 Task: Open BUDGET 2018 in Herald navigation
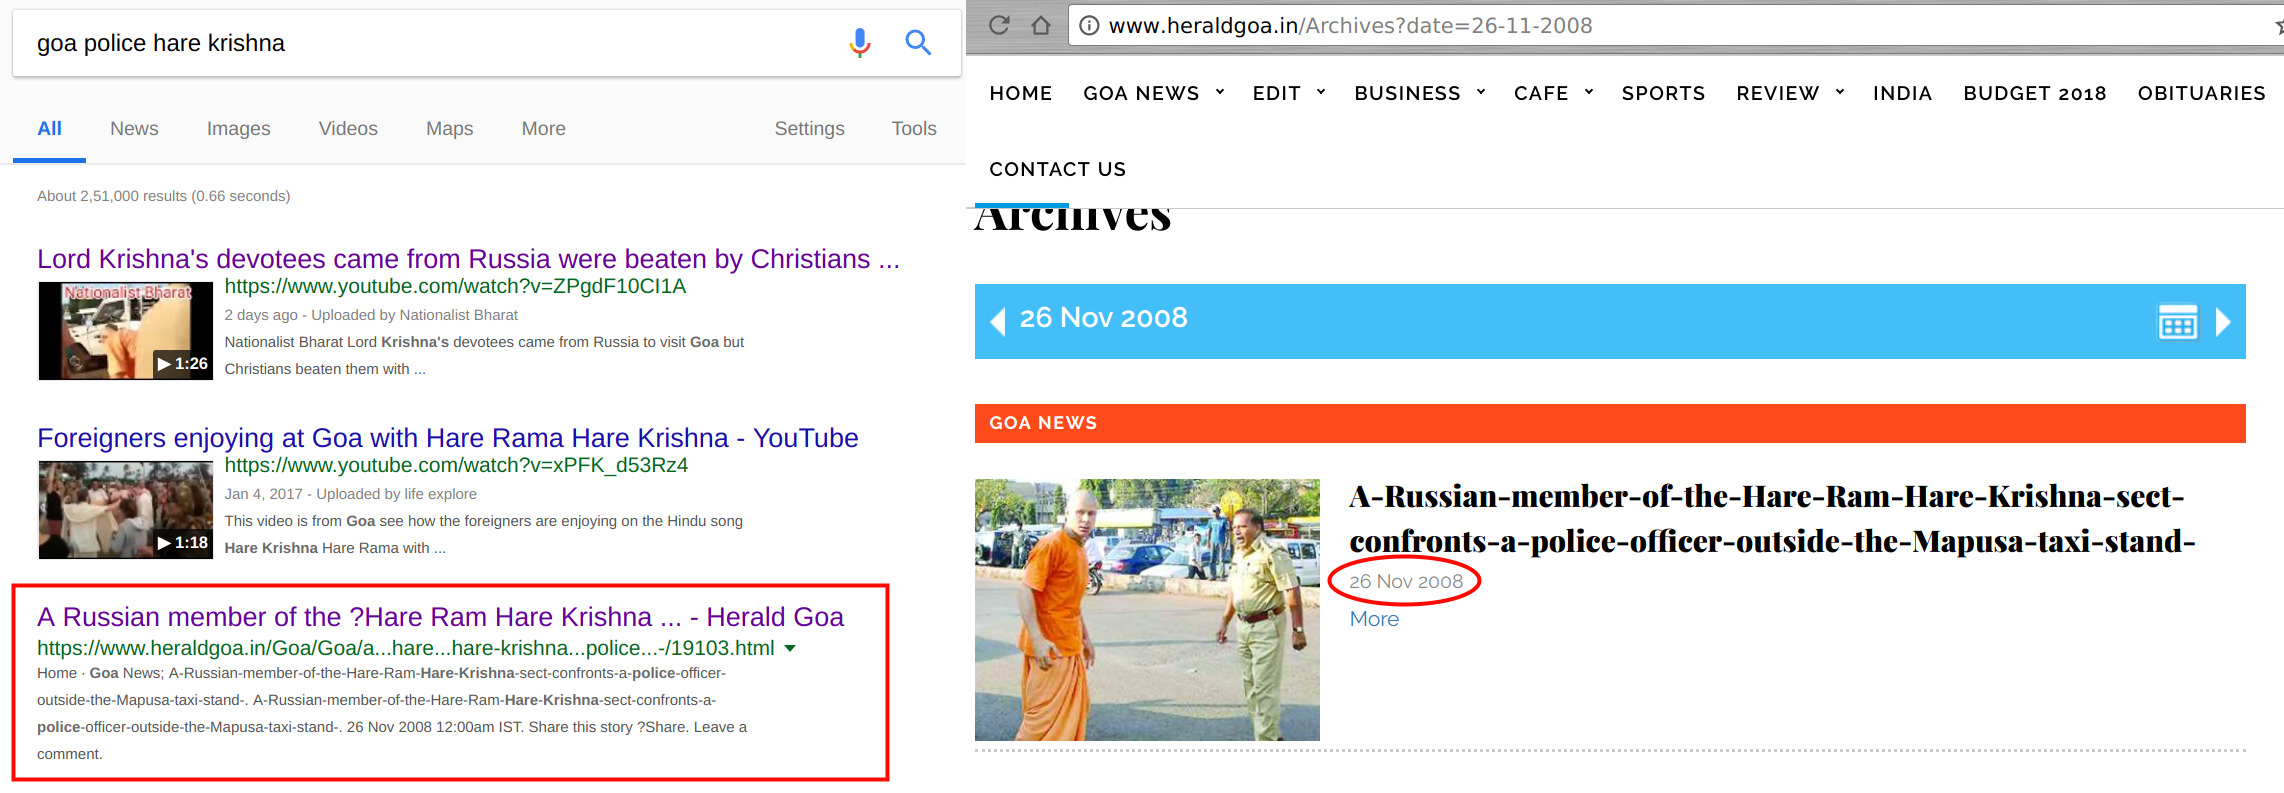(x=2035, y=93)
